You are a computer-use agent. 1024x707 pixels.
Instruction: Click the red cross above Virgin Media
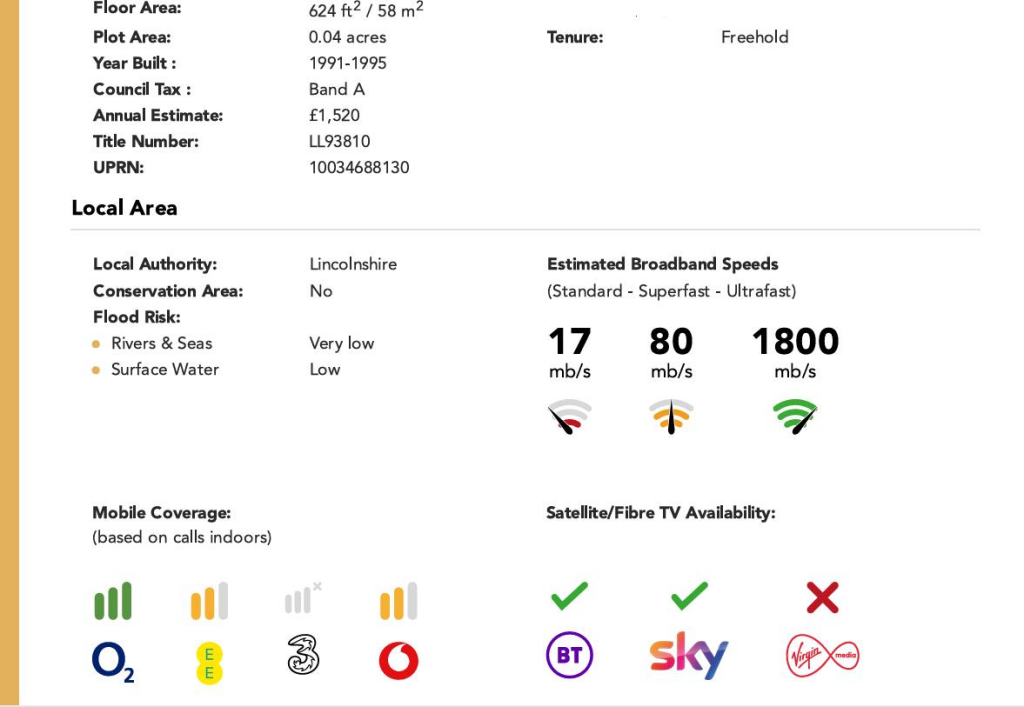(x=822, y=598)
